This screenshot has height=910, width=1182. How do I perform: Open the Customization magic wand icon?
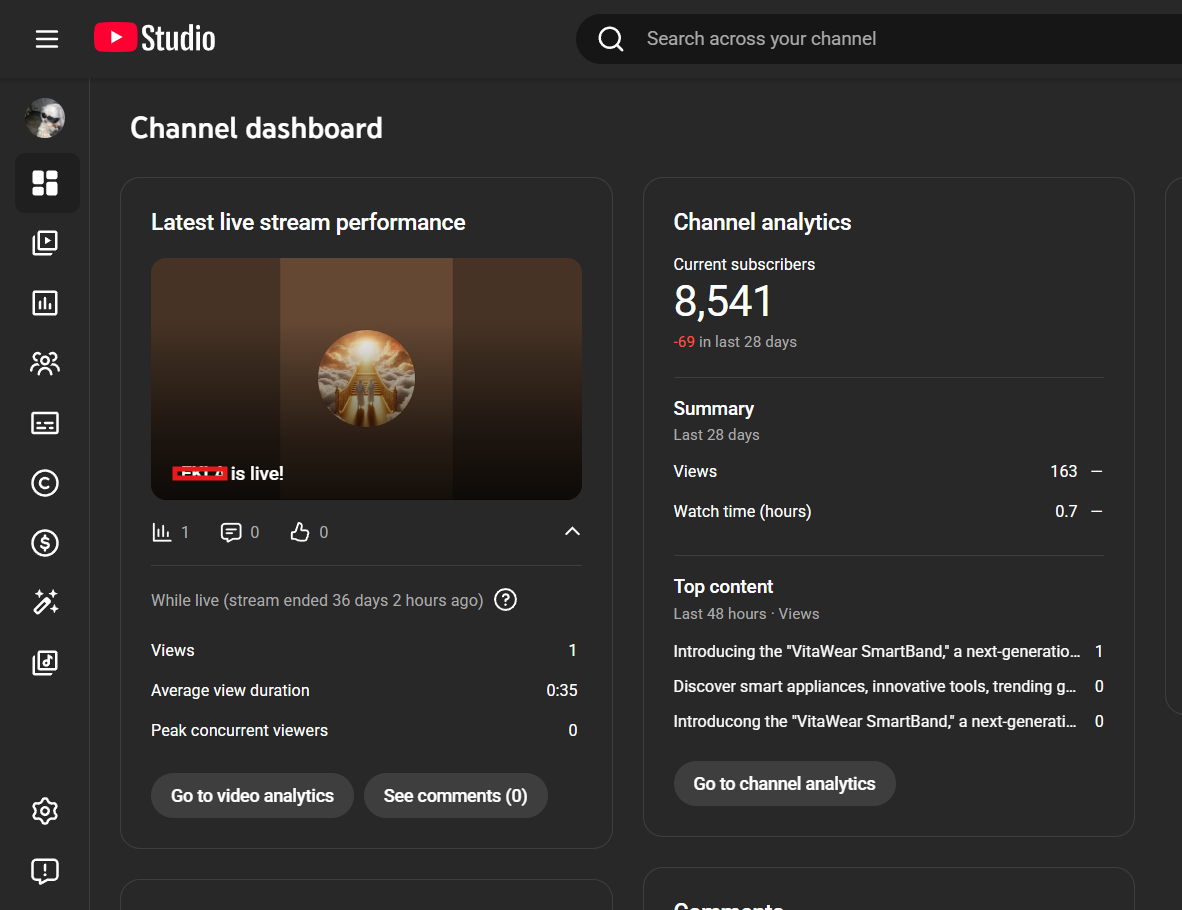click(45, 602)
